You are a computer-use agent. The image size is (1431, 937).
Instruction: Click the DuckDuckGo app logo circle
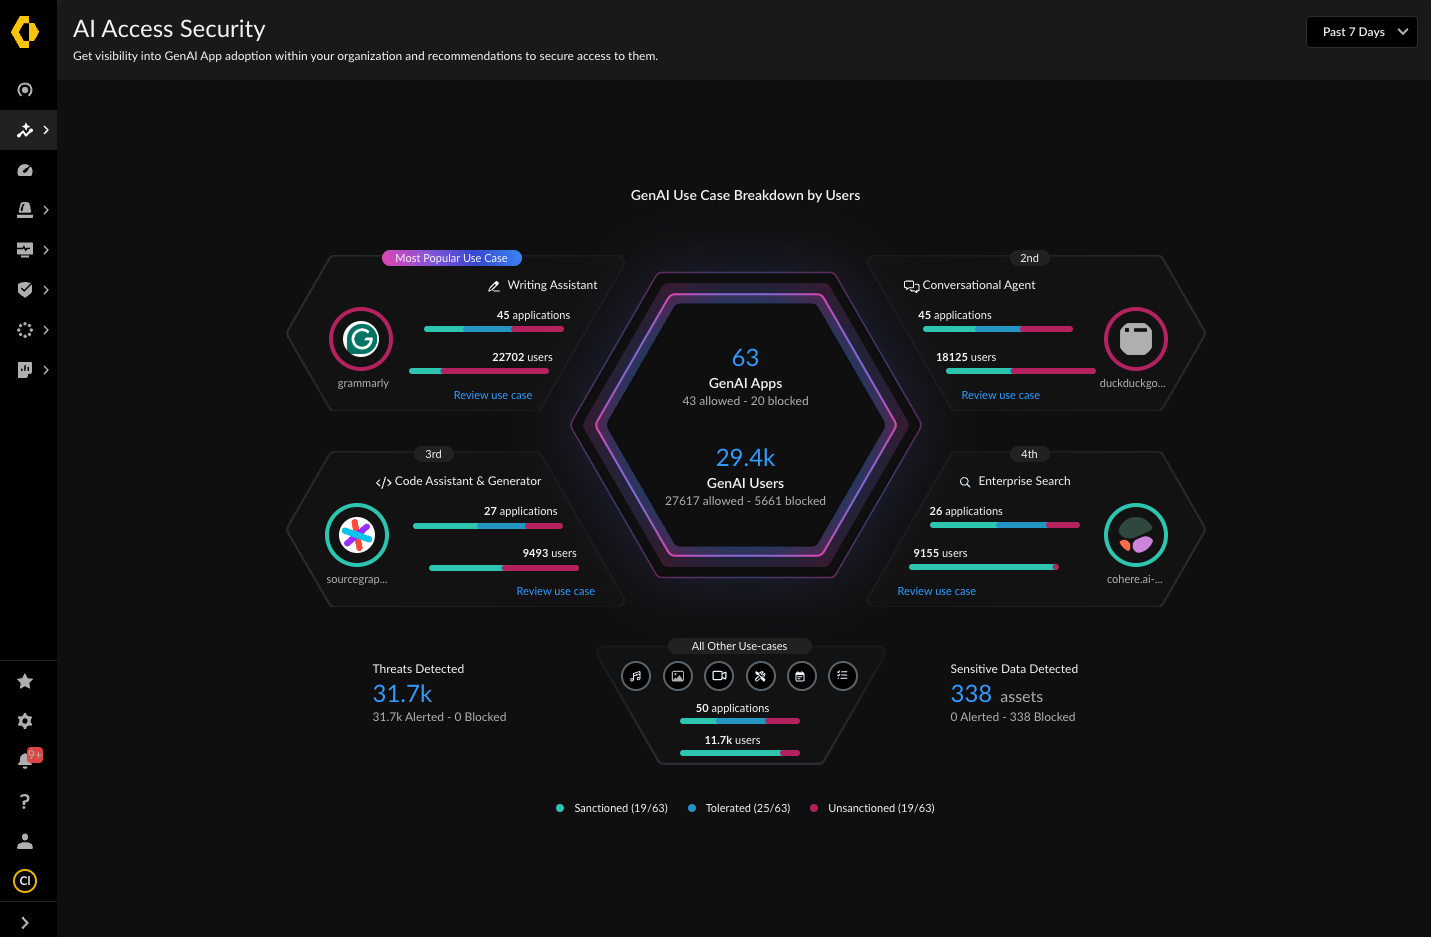point(1136,339)
